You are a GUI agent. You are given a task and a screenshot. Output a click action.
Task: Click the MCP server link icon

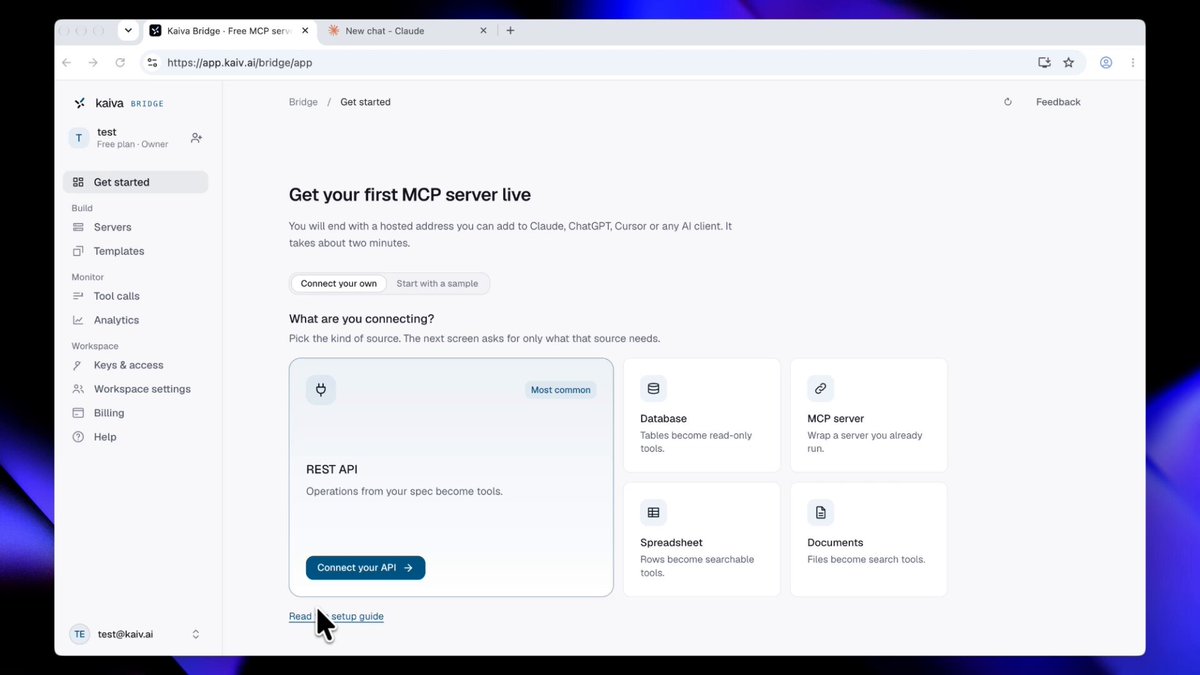[820, 389]
